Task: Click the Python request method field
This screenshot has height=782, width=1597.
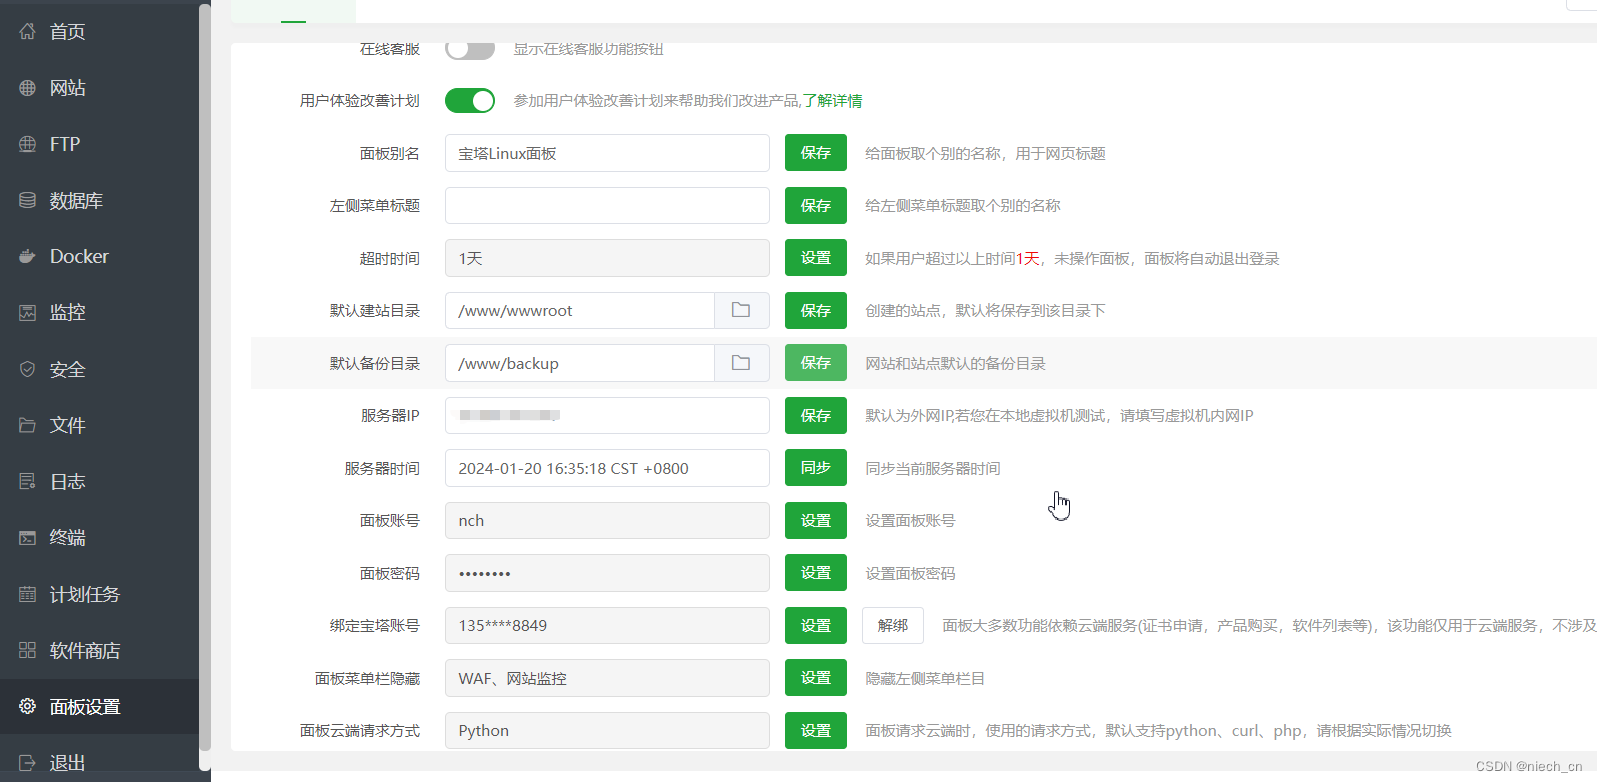Action: pos(607,730)
